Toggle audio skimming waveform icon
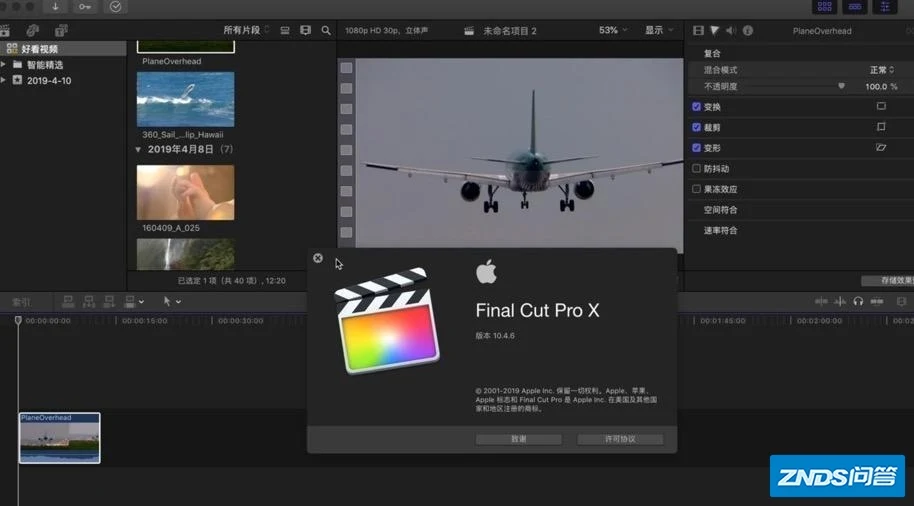The image size is (914, 506). 840,301
